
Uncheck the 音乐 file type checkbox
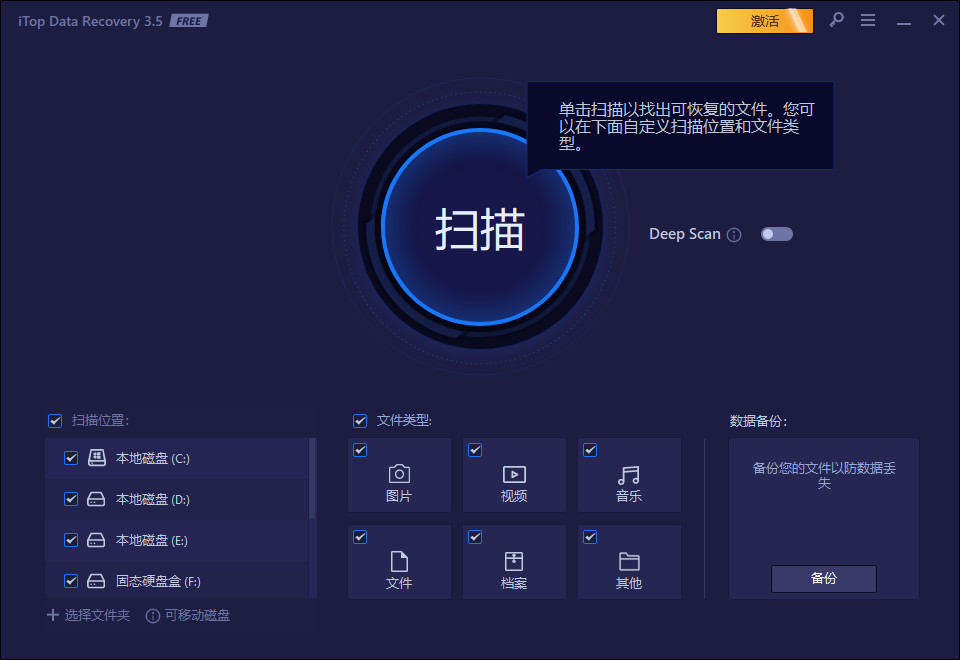pyautogui.click(x=590, y=450)
